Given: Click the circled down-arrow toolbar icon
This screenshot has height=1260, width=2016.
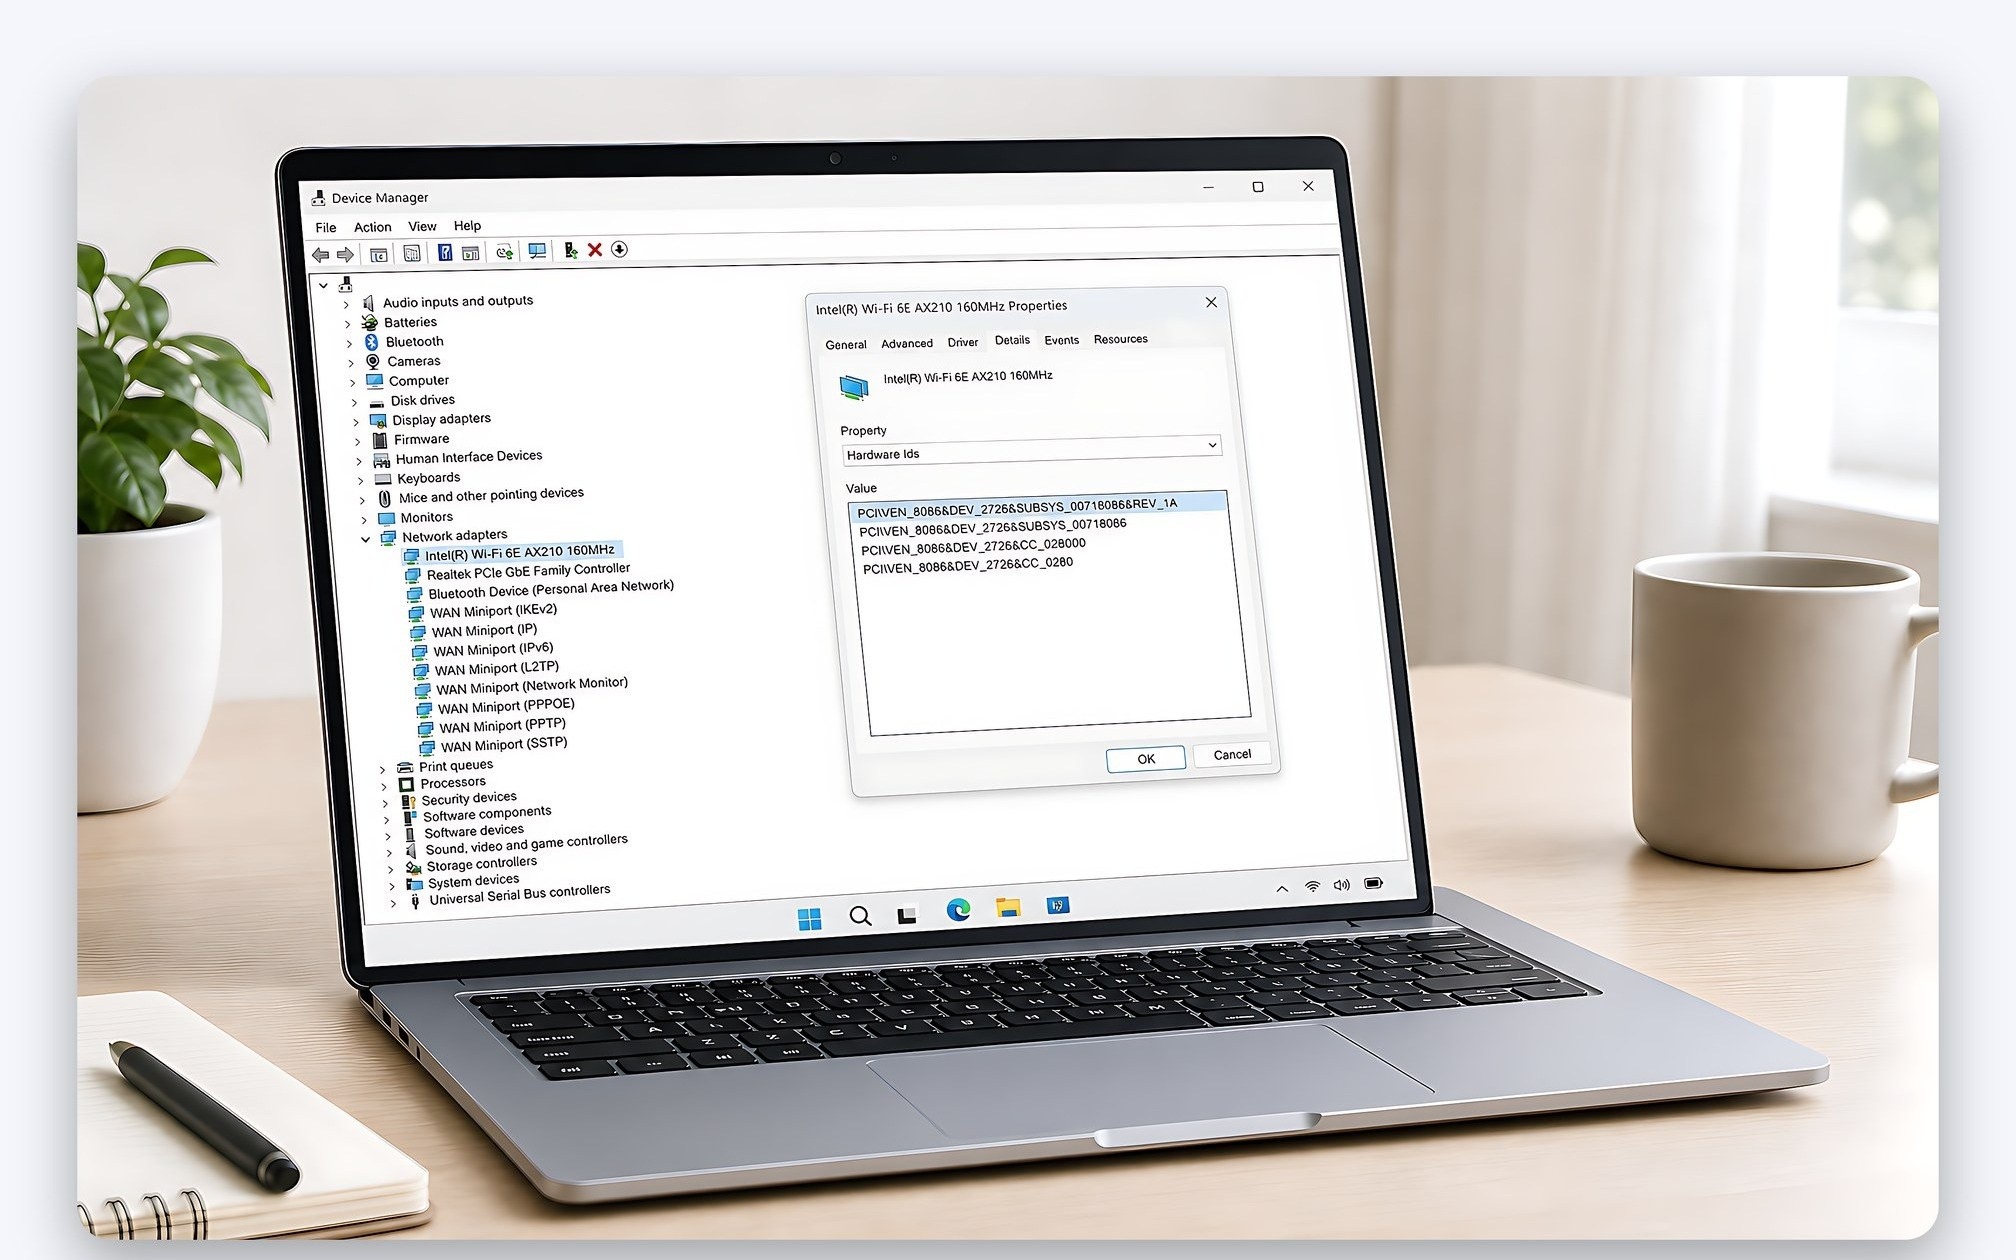Looking at the screenshot, I should click(x=620, y=249).
